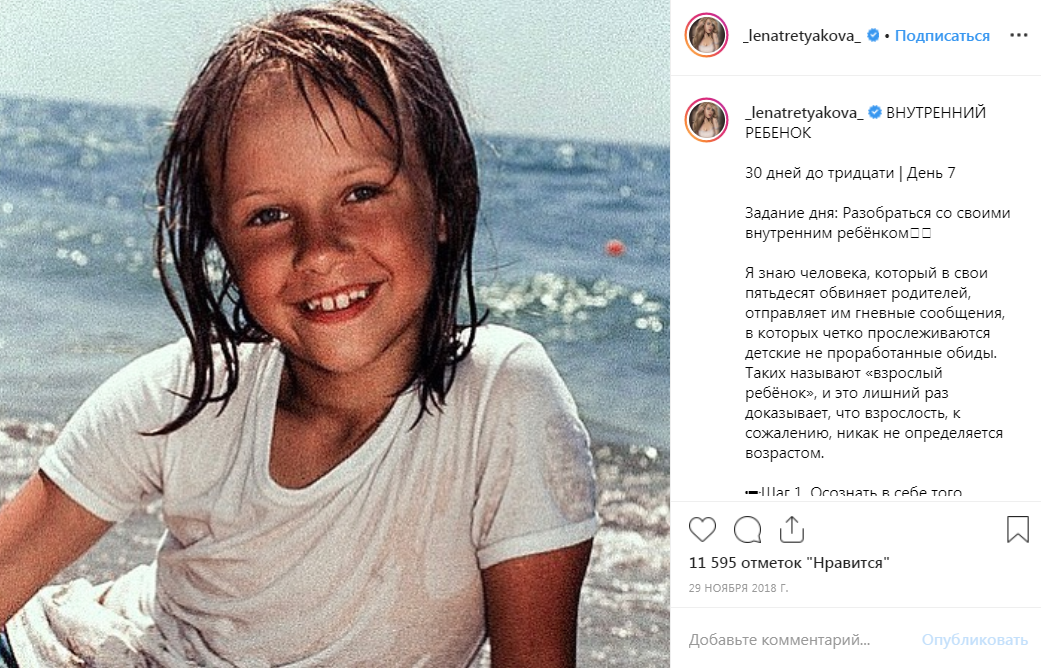Share the post using the share icon
This screenshot has height=668, width=1041.
(791, 529)
